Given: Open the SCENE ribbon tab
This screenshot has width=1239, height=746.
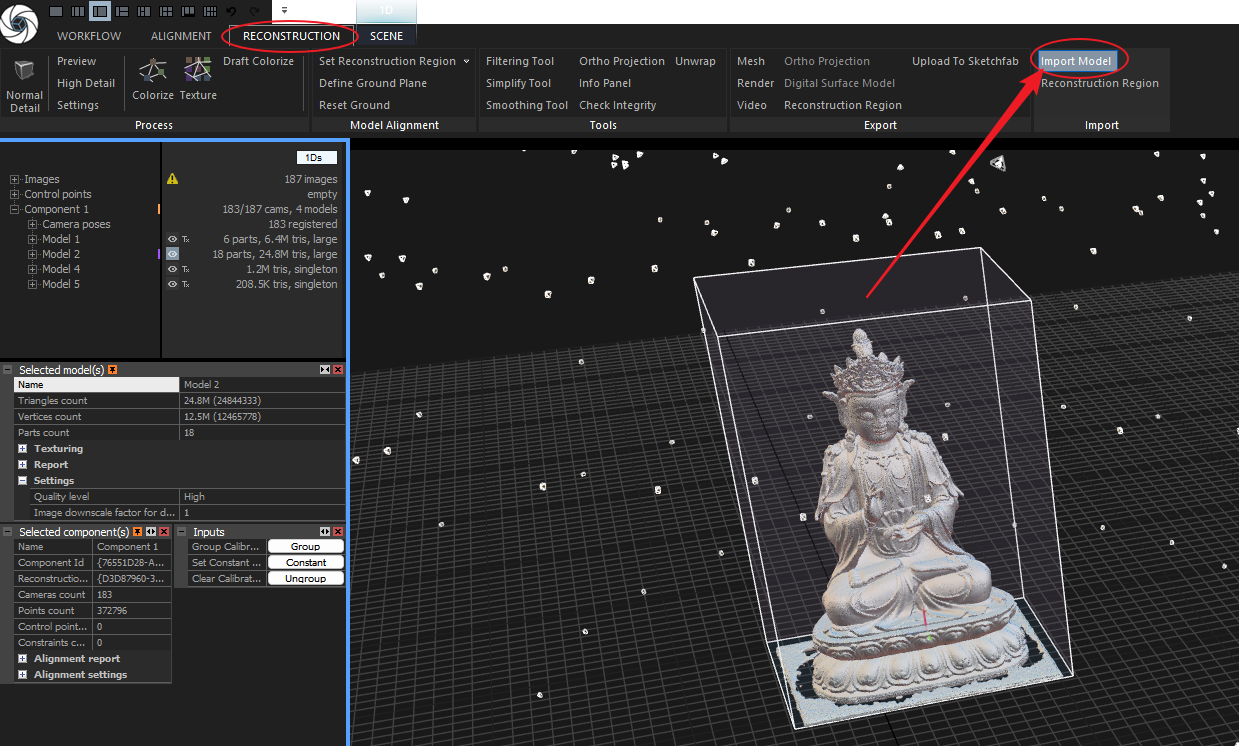Looking at the screenshot, I should pos(386,36).
